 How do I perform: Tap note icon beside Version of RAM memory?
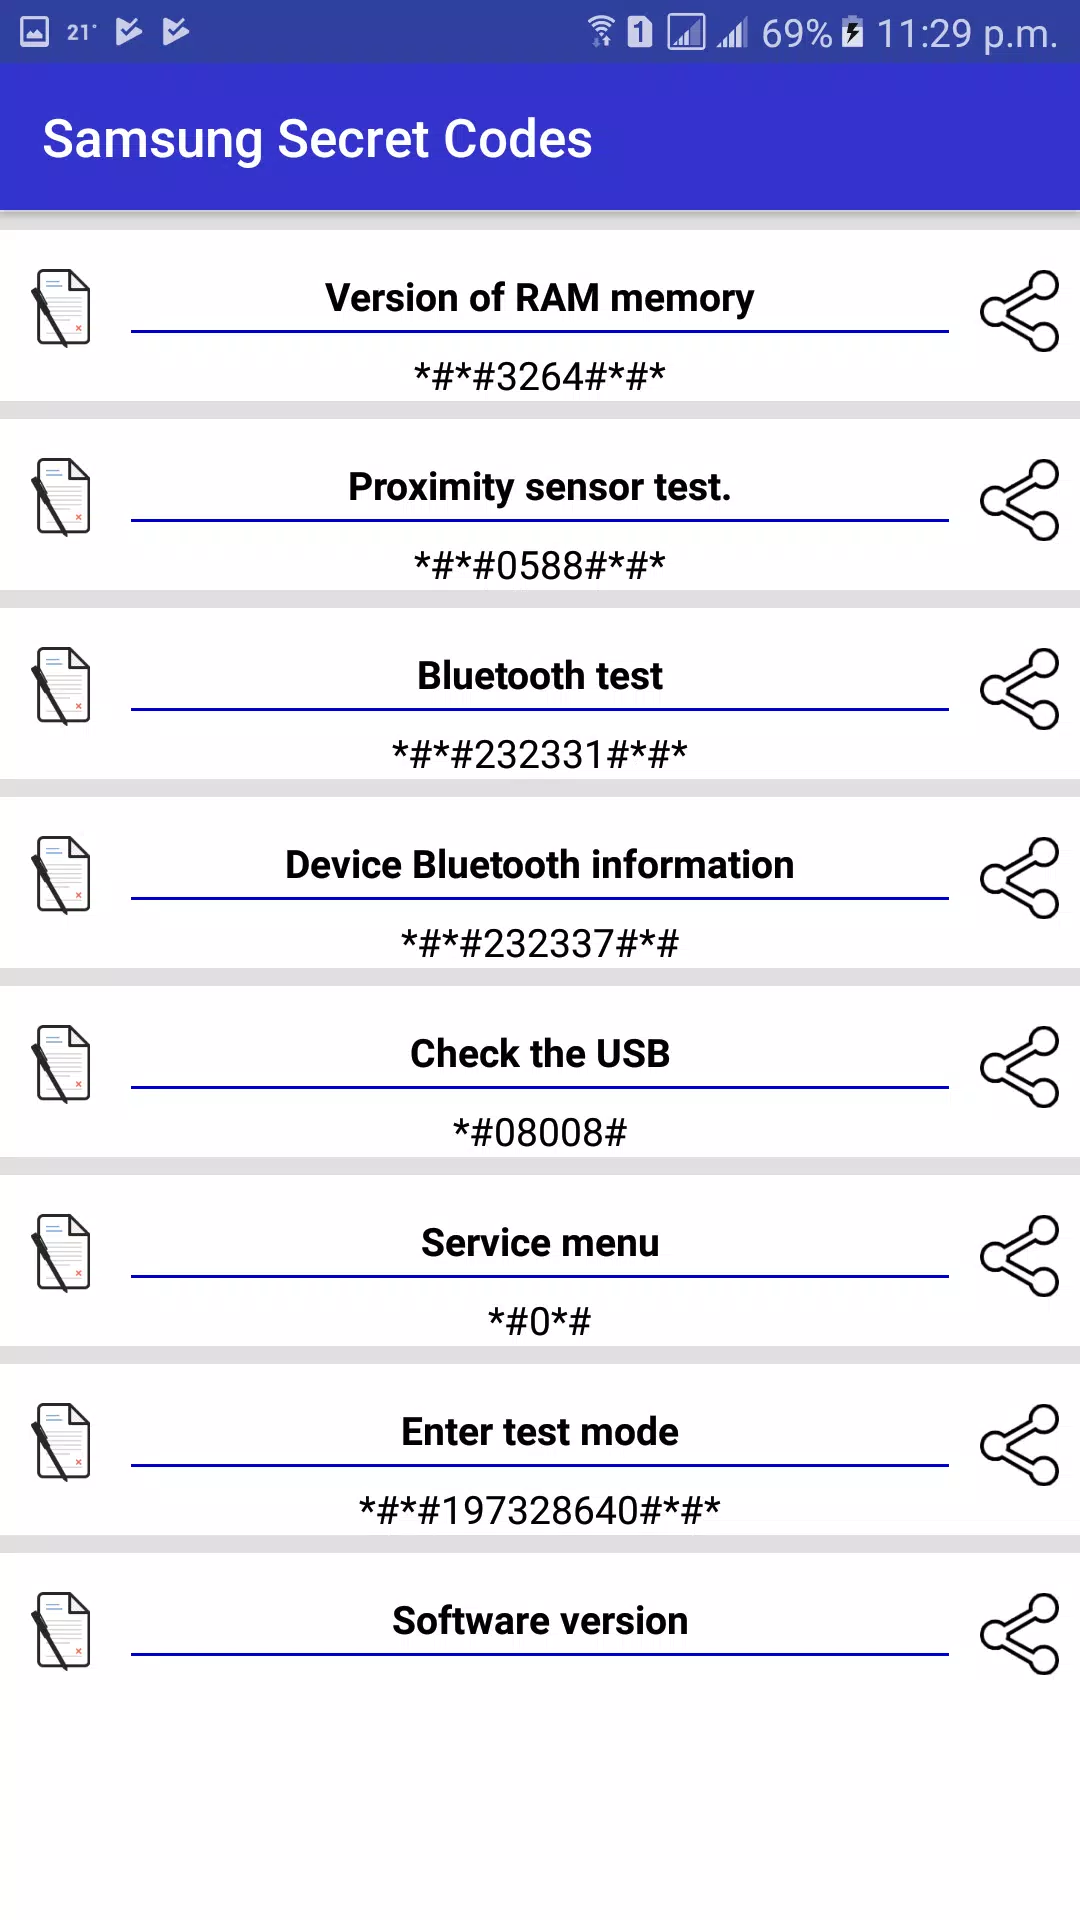coord(62,308)
